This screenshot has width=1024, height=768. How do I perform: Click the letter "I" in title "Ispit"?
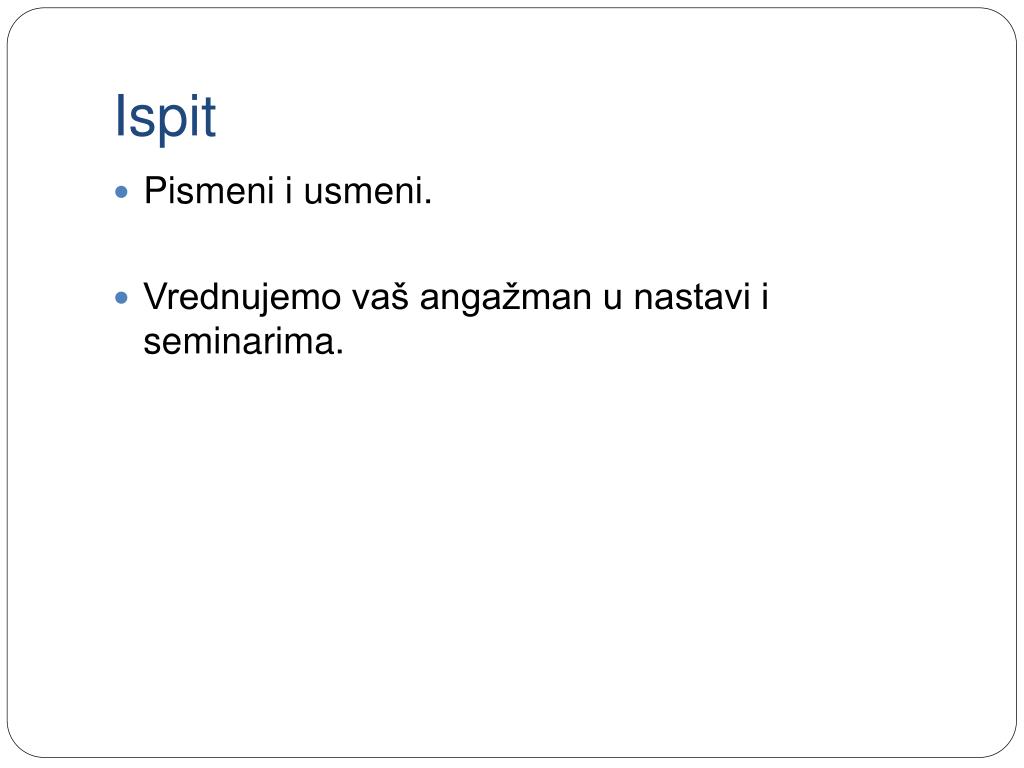[120, 116]
